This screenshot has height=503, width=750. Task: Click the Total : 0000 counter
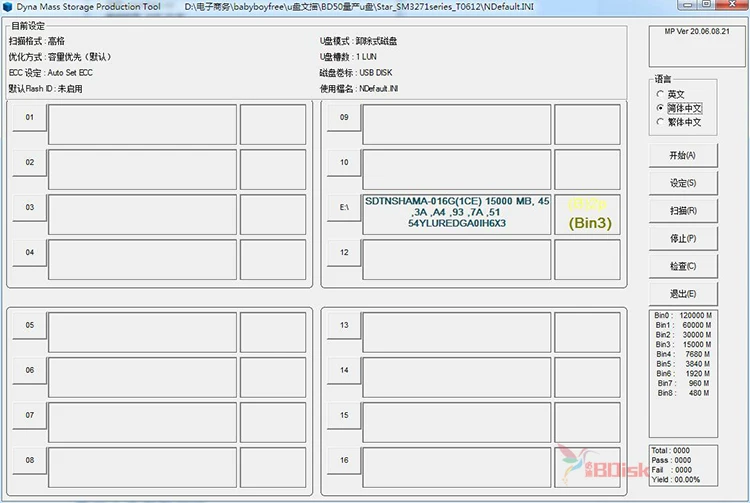[x=671, y=450]
